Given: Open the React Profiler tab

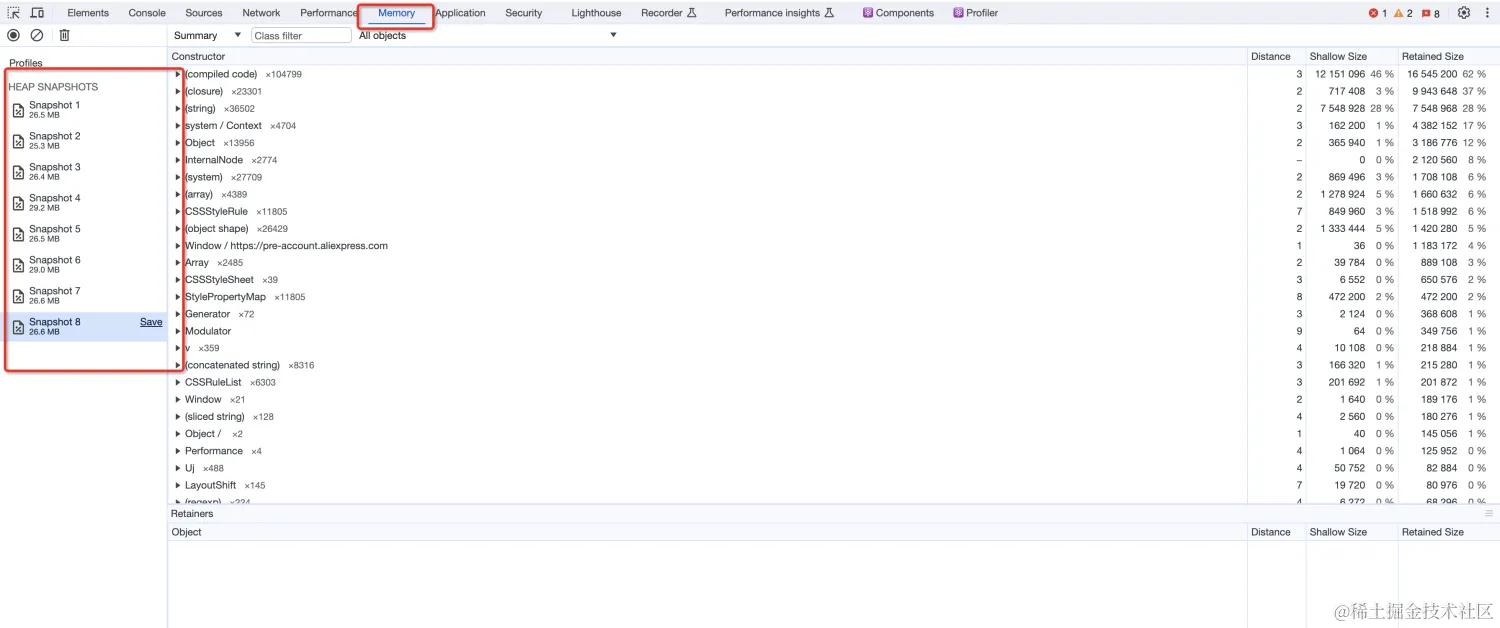Looking at the screenshot, I should (x=975, y=13).
